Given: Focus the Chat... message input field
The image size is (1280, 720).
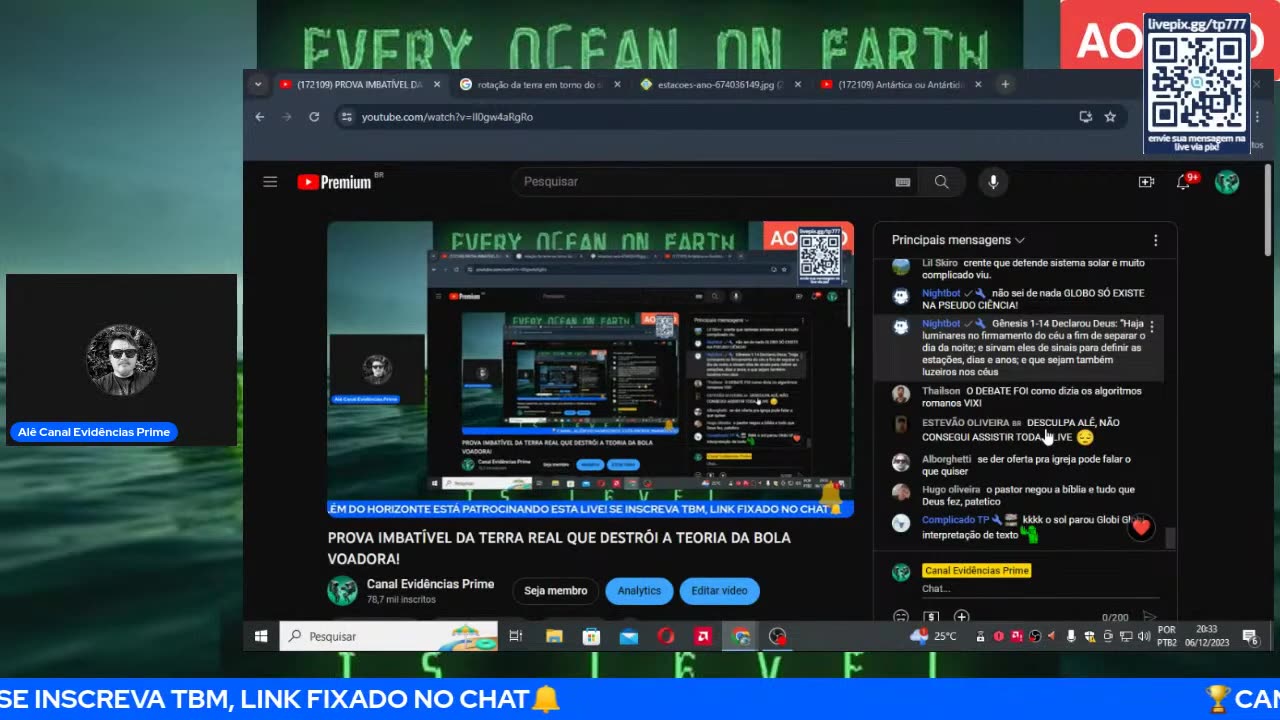Looking at the screenshot, I should pyautogui.click(x=1040, y=589).
